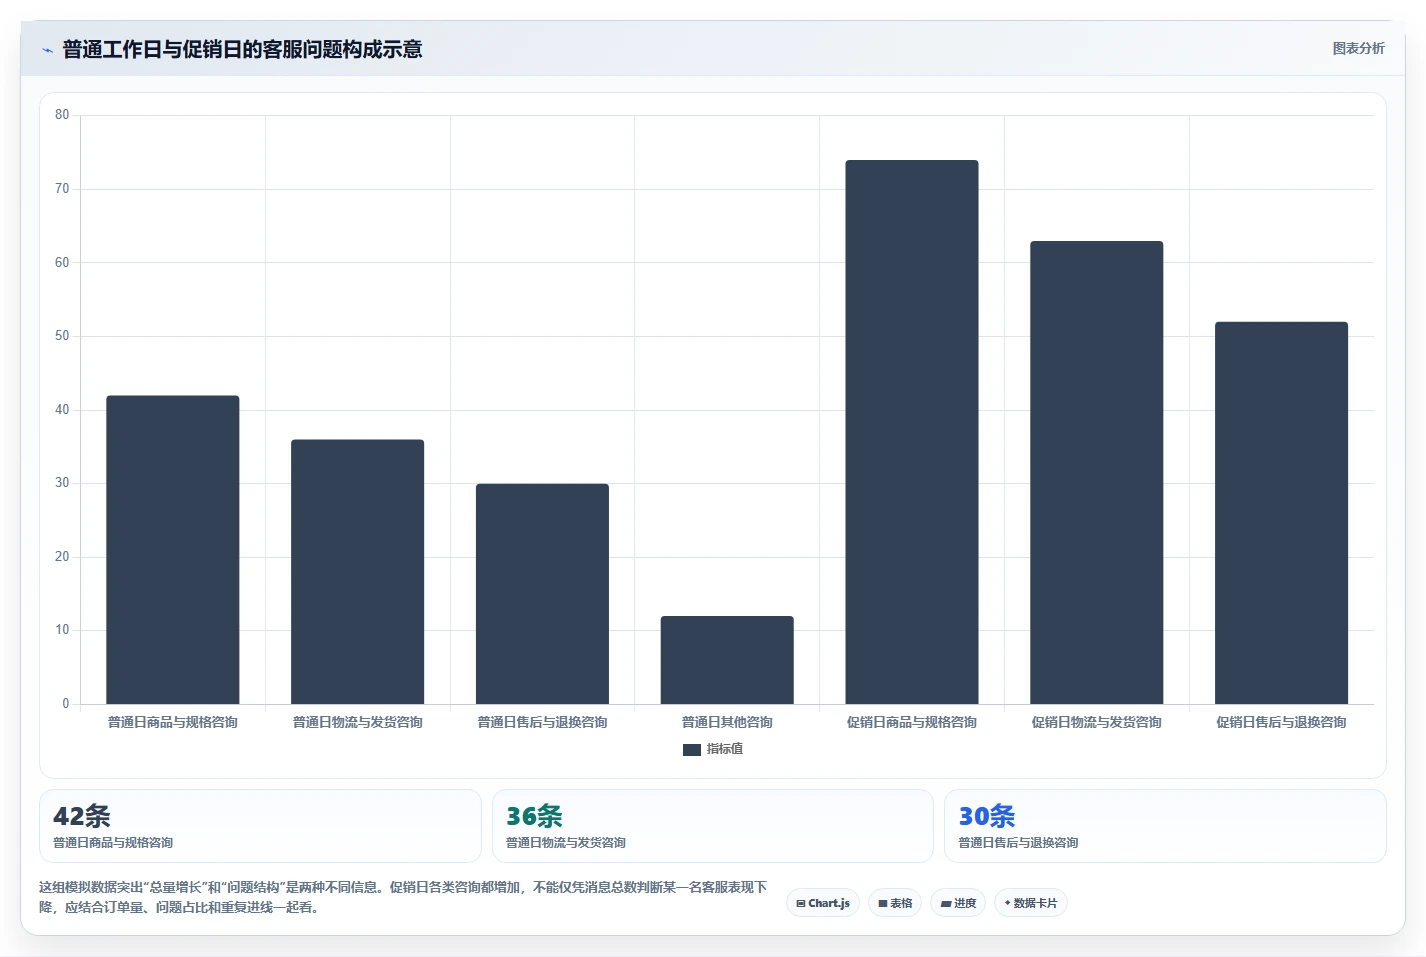
Task: Click the 普通日物流与发货咨询 bar in the chart
Action: (x=358, y=572)
